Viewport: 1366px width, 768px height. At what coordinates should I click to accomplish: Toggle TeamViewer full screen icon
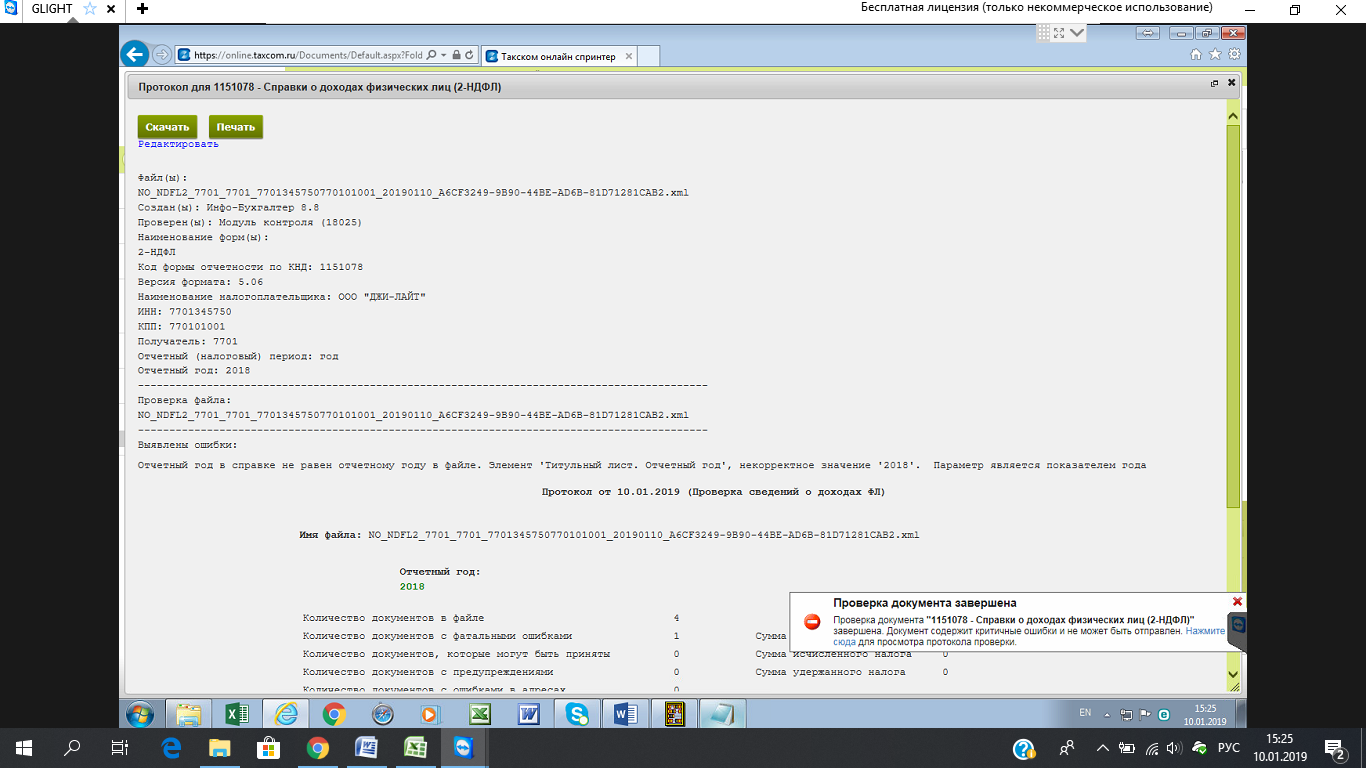(x=1058, y=33)
